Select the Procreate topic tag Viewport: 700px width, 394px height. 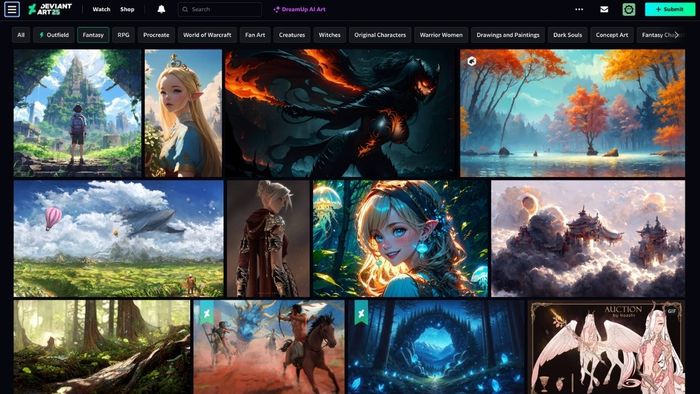coord(156,35)
